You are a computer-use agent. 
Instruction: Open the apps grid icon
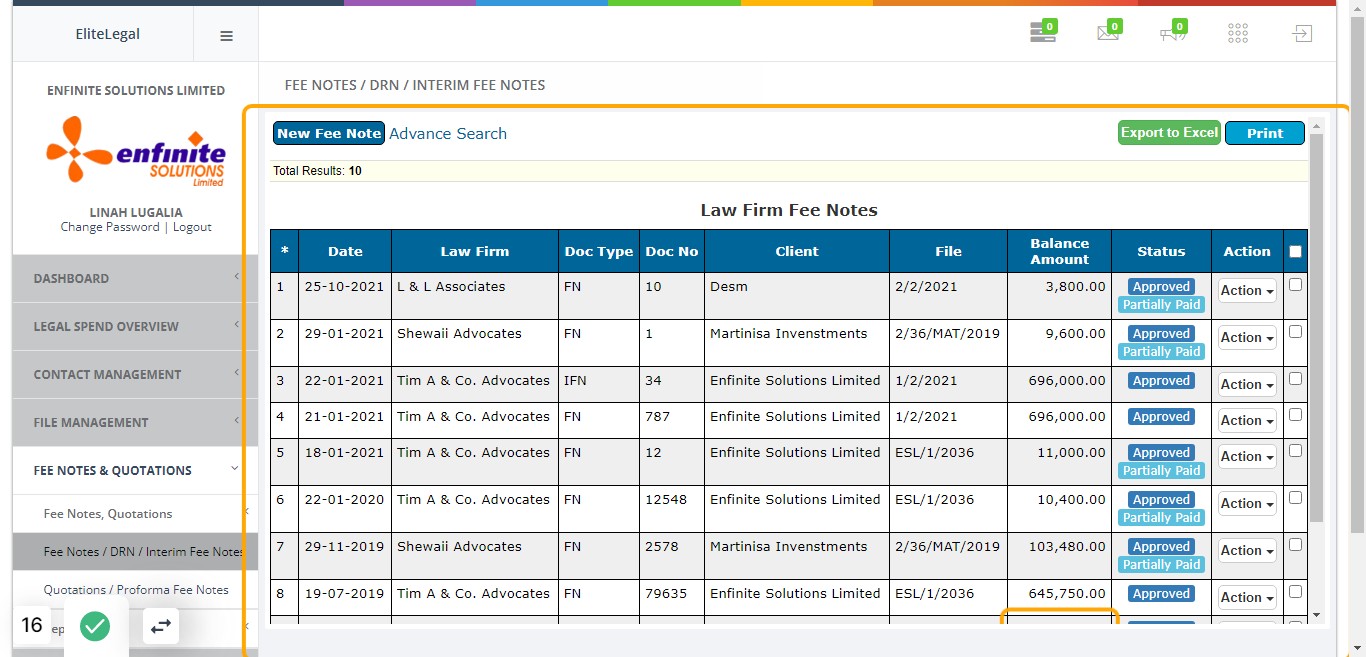1238,34
